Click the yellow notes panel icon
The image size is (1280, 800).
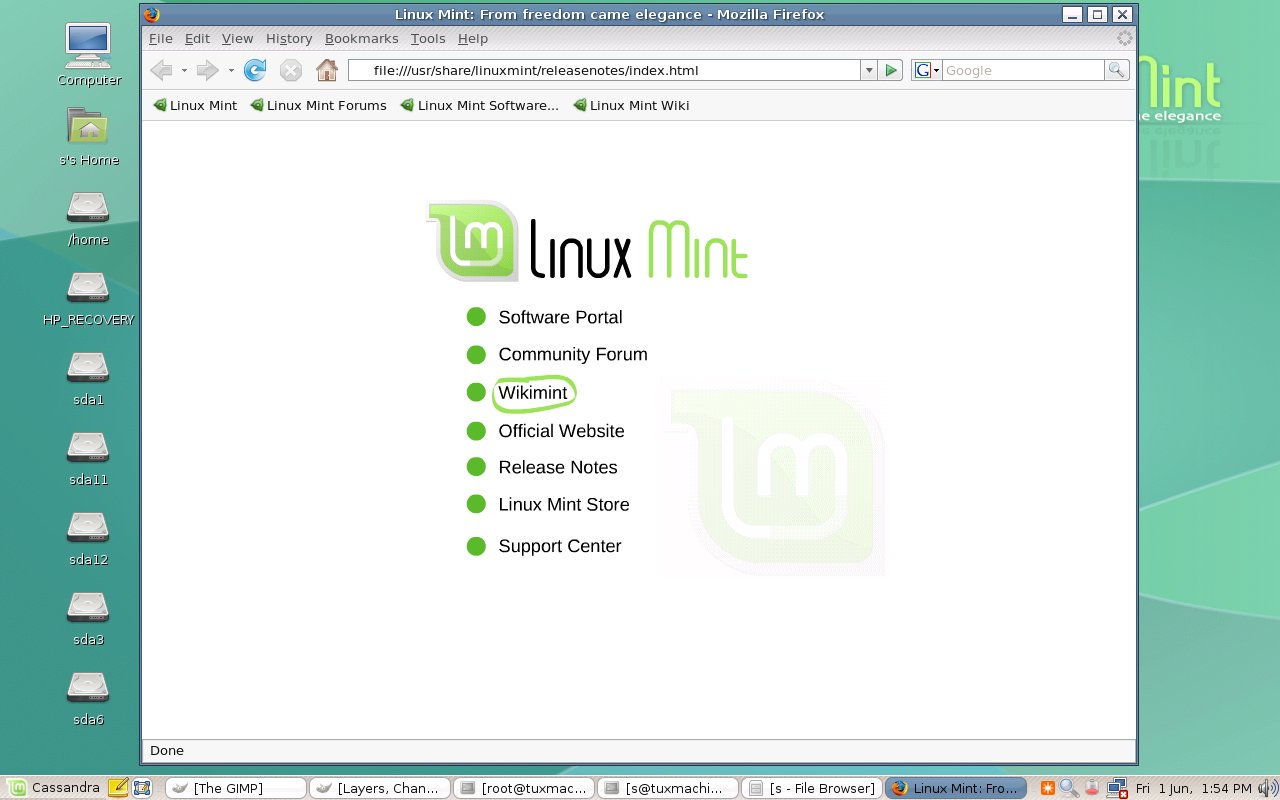[x=118, y=788]
